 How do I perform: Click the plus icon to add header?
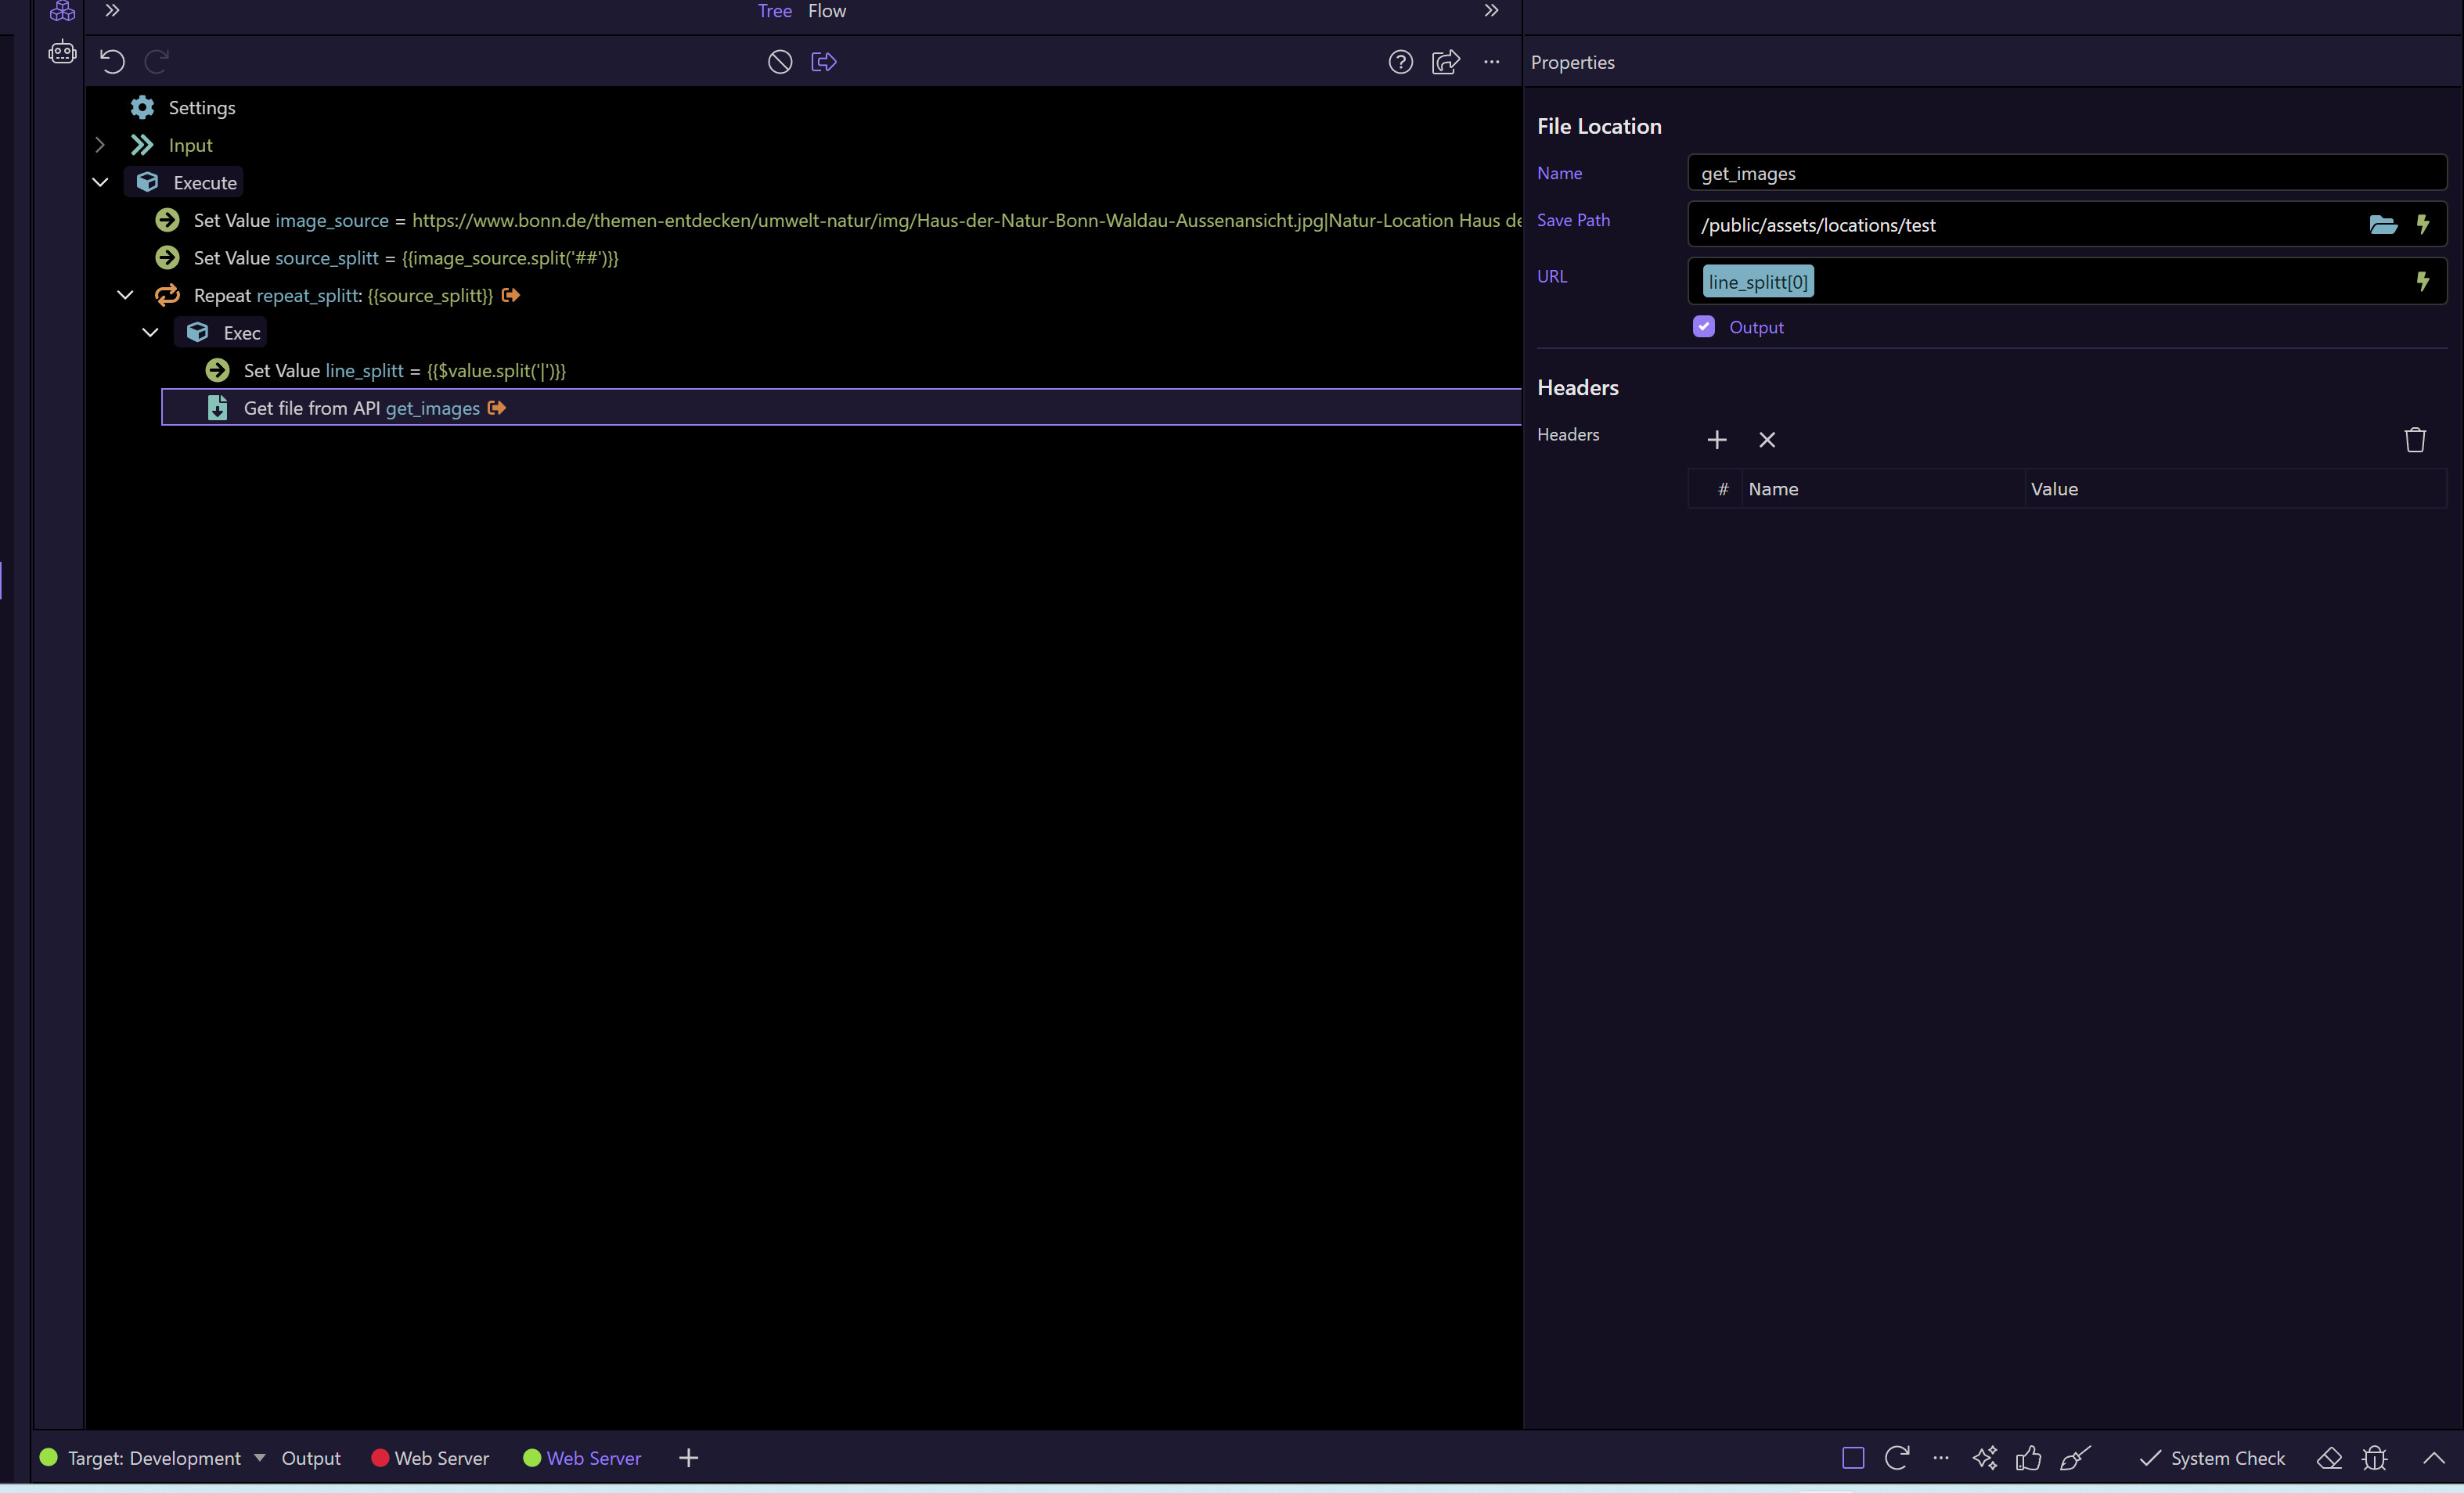tap(1717, 440)
